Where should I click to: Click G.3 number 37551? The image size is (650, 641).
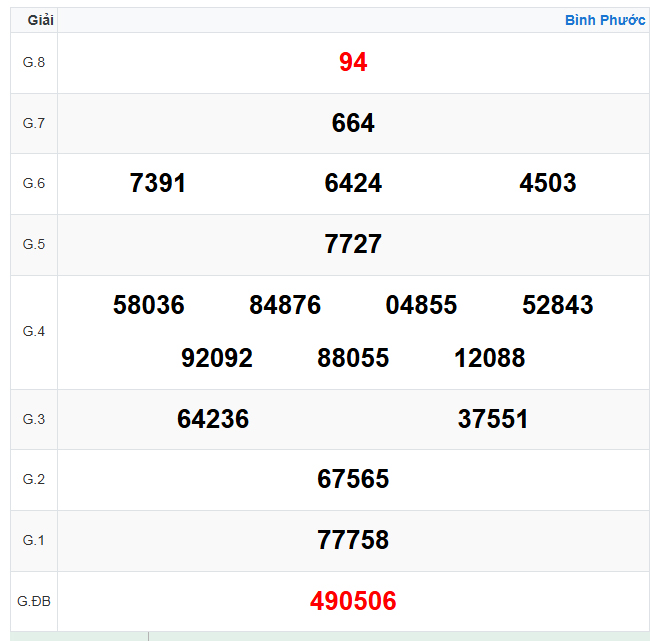(x=493, y=419)
